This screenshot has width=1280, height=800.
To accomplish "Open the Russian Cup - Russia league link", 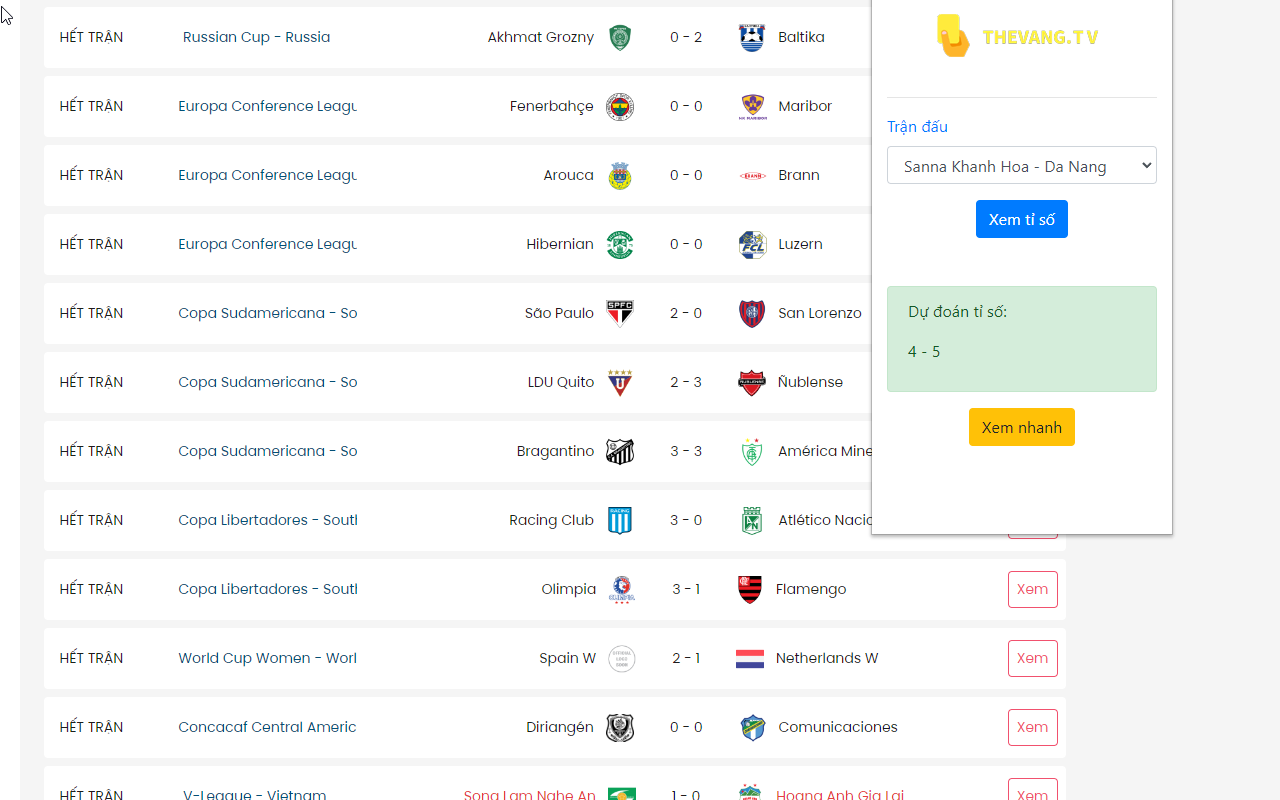I will click(x=256, y=38).
